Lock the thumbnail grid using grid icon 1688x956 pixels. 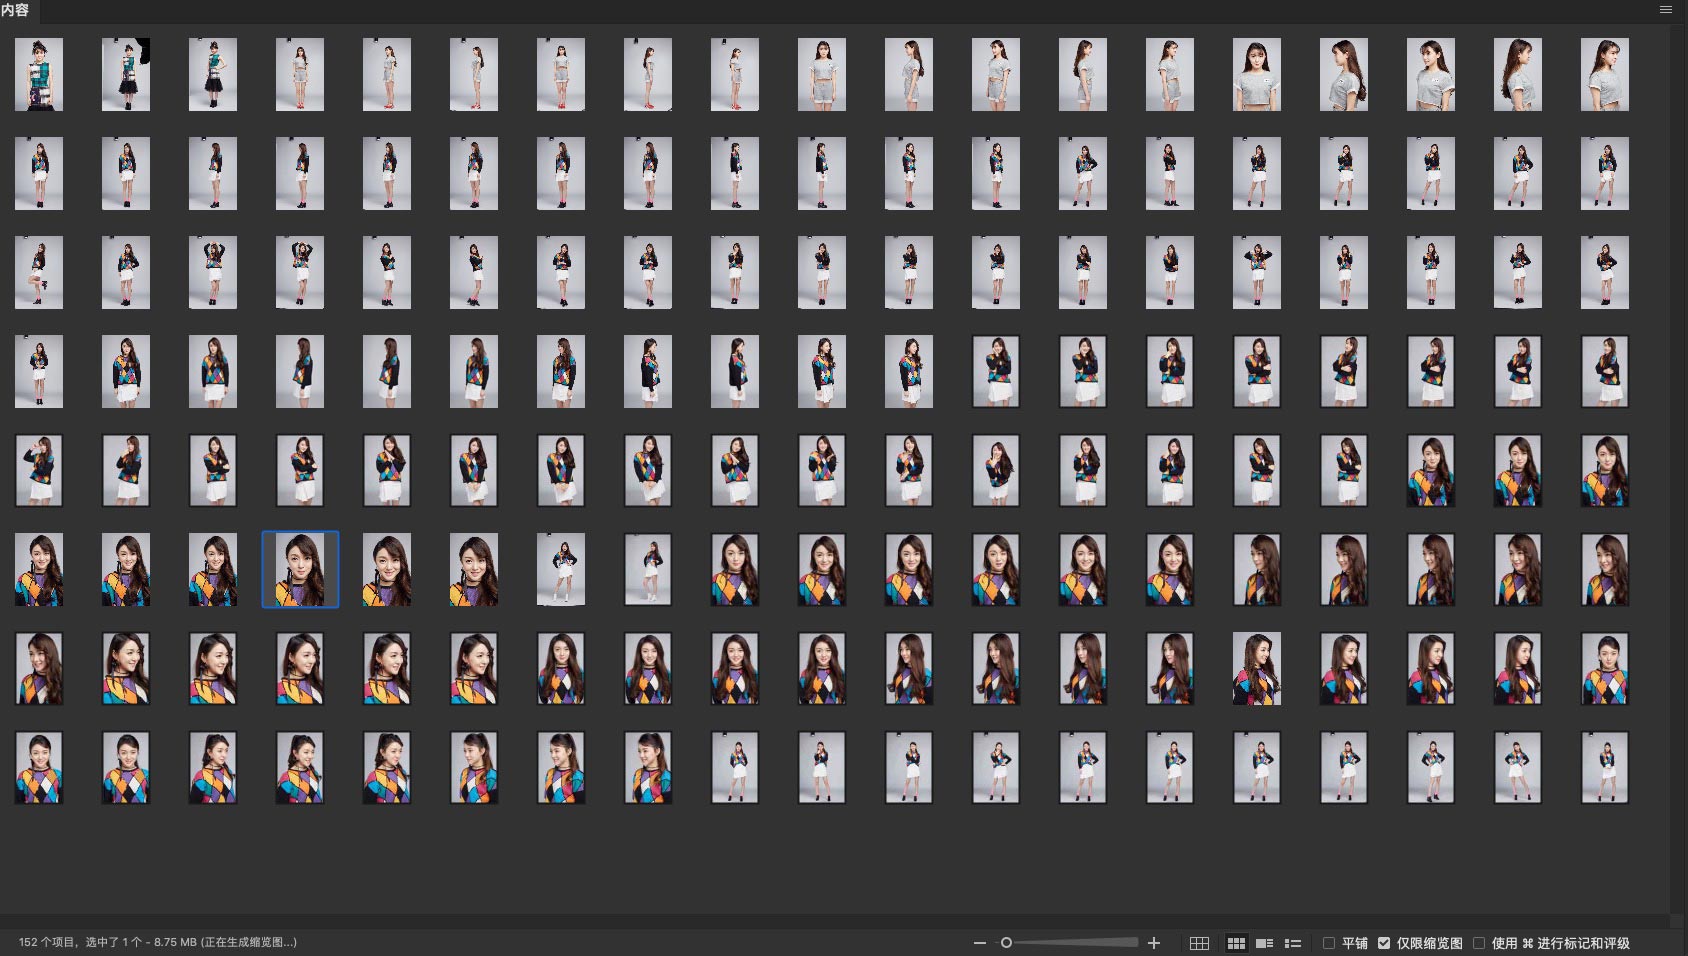tap(1199, 943)
